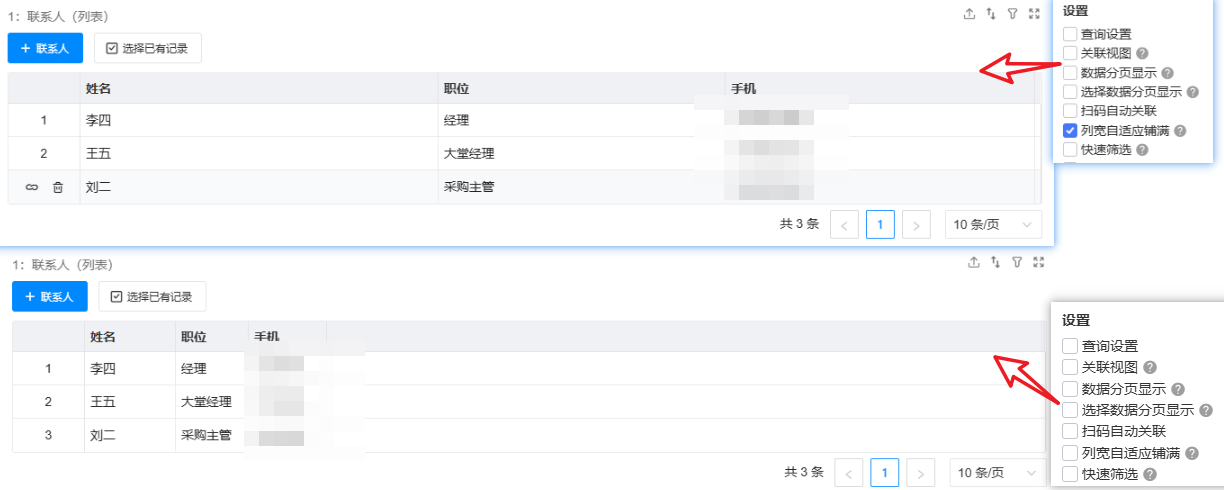
Task: Click the blue + 联系人 button in the top panel
Action: tap(44, 48)
